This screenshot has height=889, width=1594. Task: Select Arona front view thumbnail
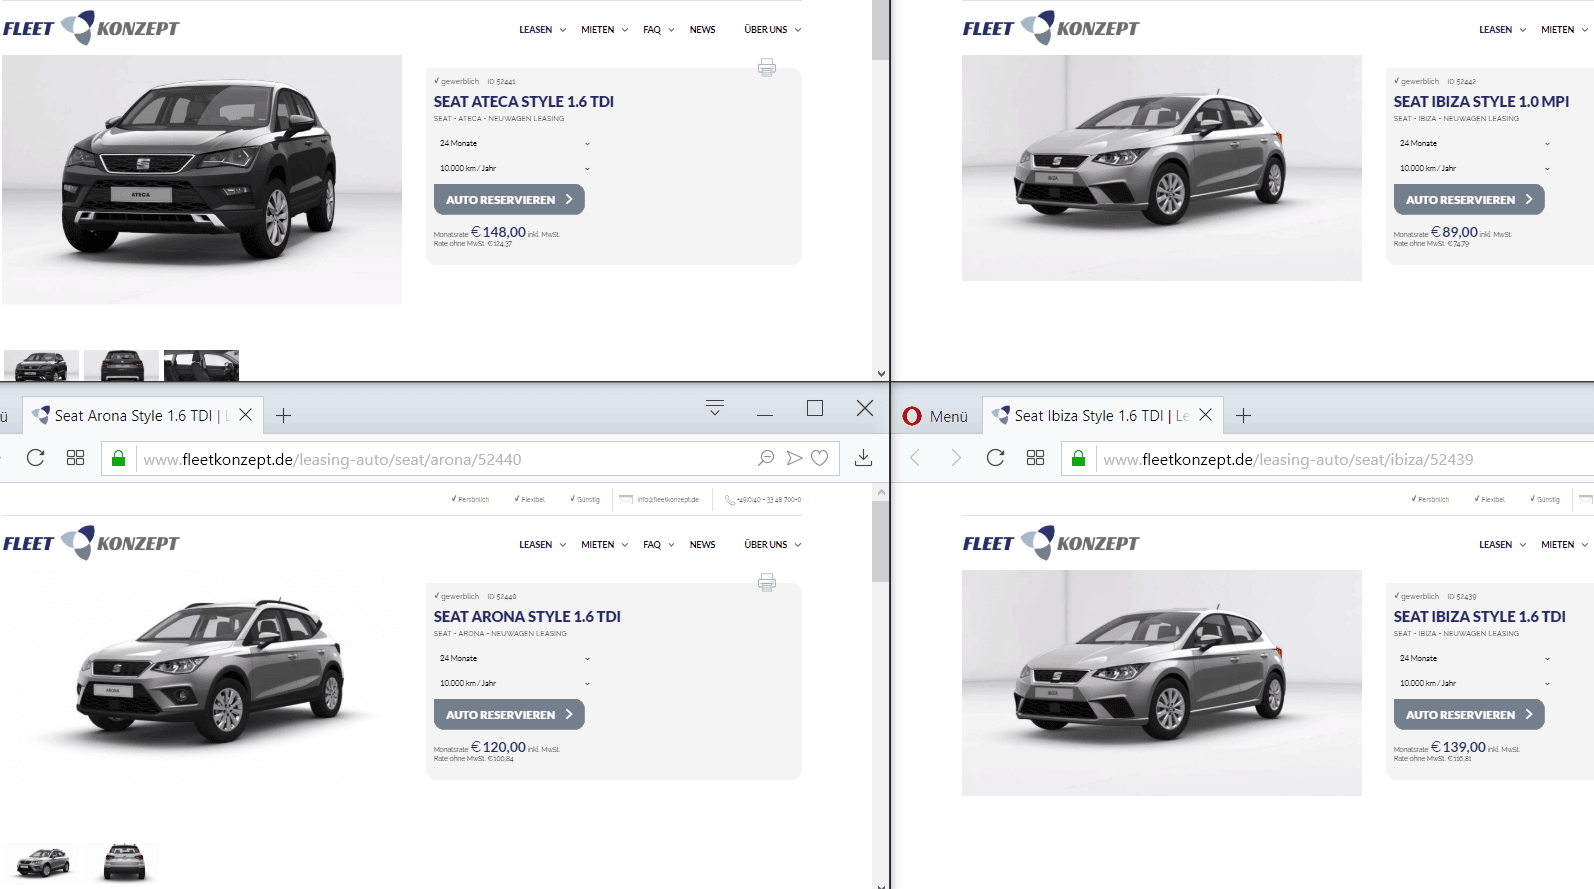[x=41, y=862]
